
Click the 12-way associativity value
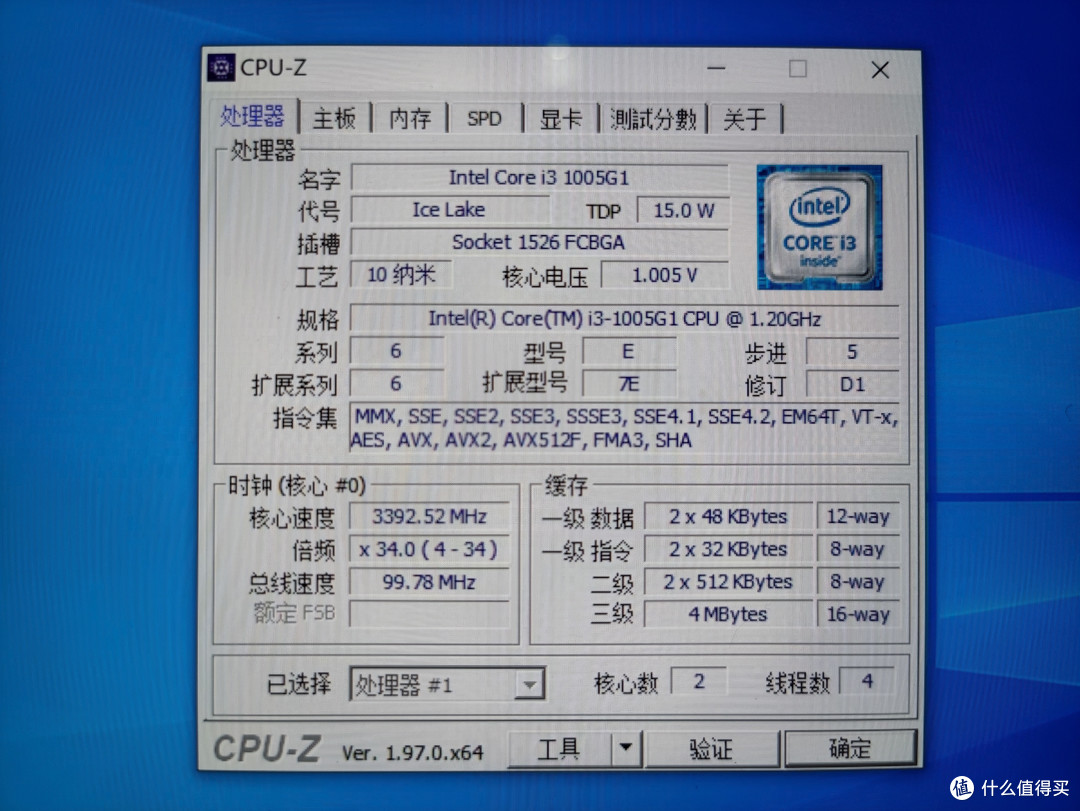tap(858, 517)
